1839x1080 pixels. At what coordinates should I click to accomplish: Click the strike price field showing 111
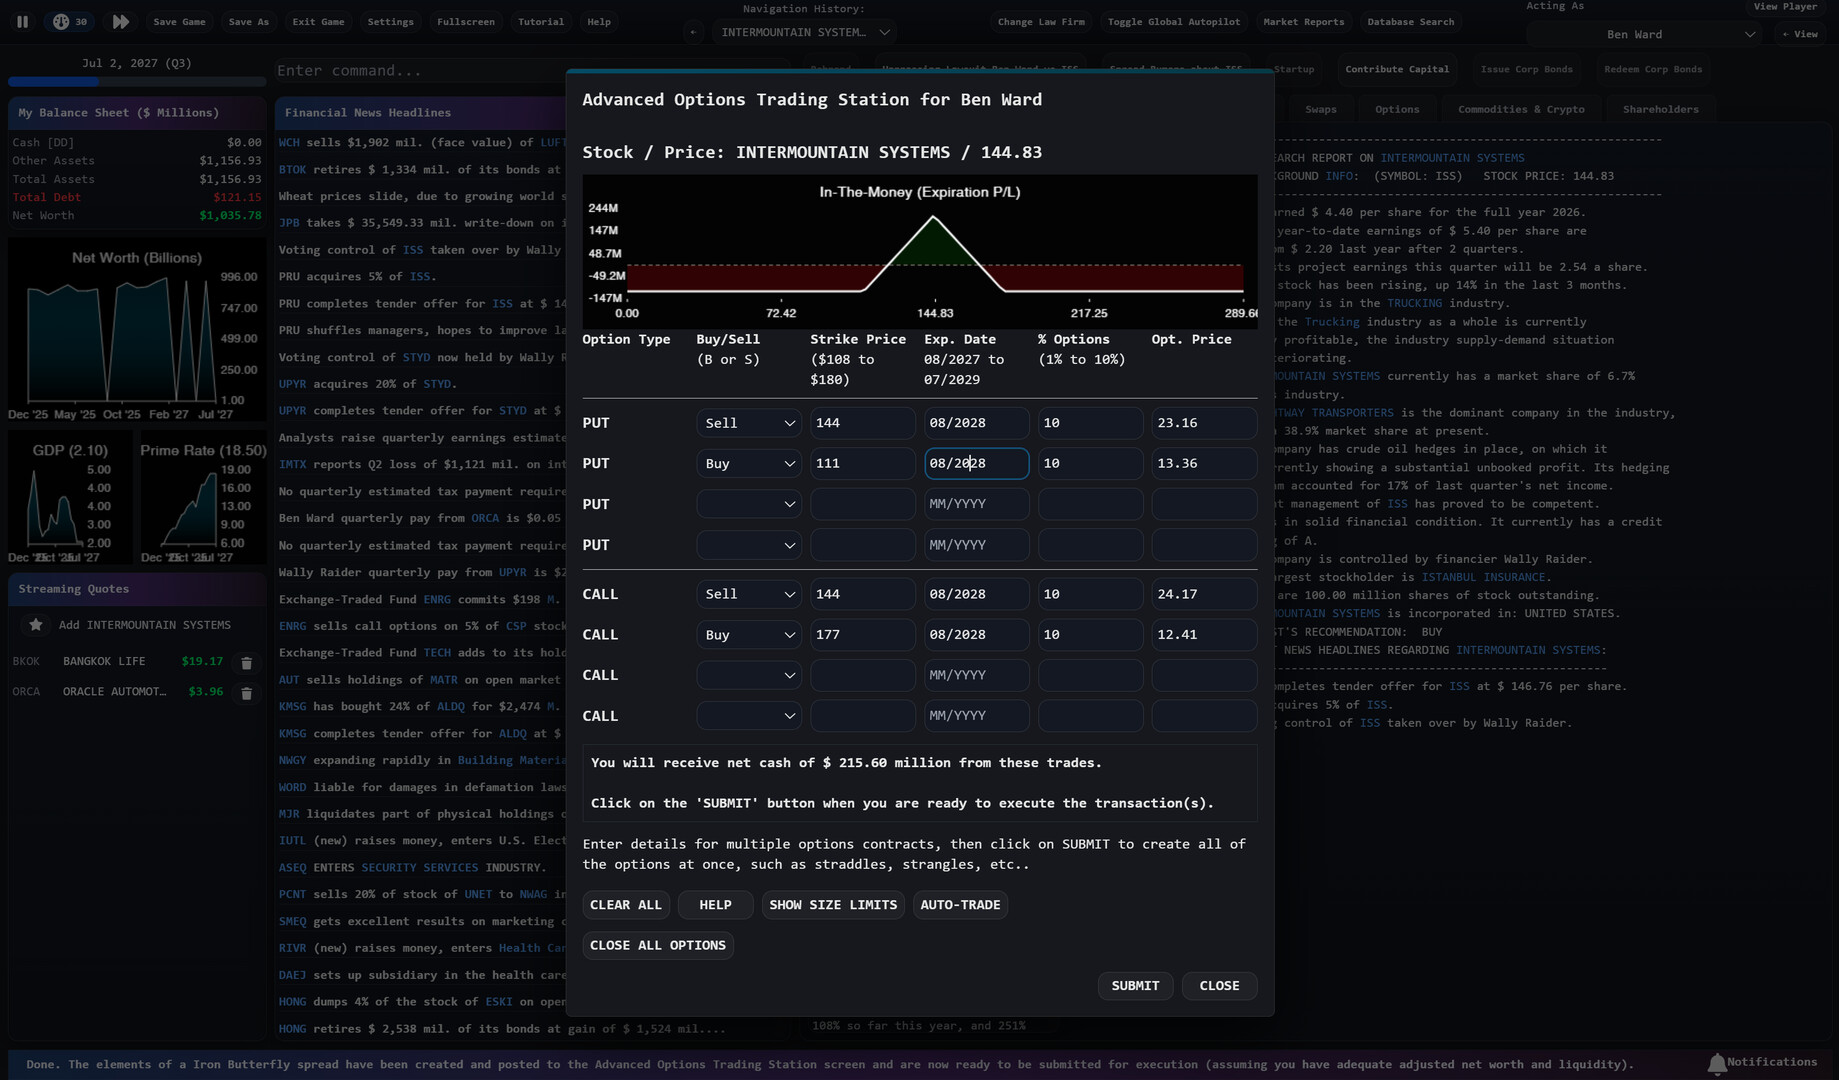861,464
